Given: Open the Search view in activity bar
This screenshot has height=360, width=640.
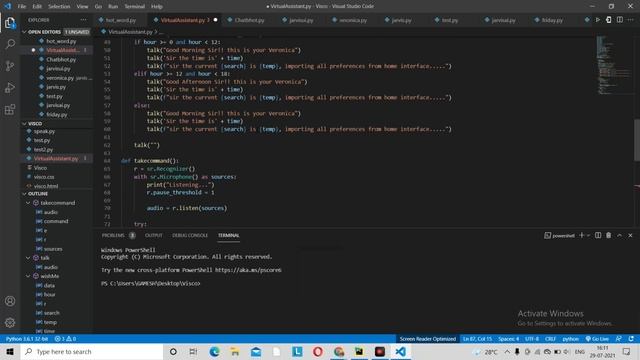Looking at the screenshot, I should (10, 44).
